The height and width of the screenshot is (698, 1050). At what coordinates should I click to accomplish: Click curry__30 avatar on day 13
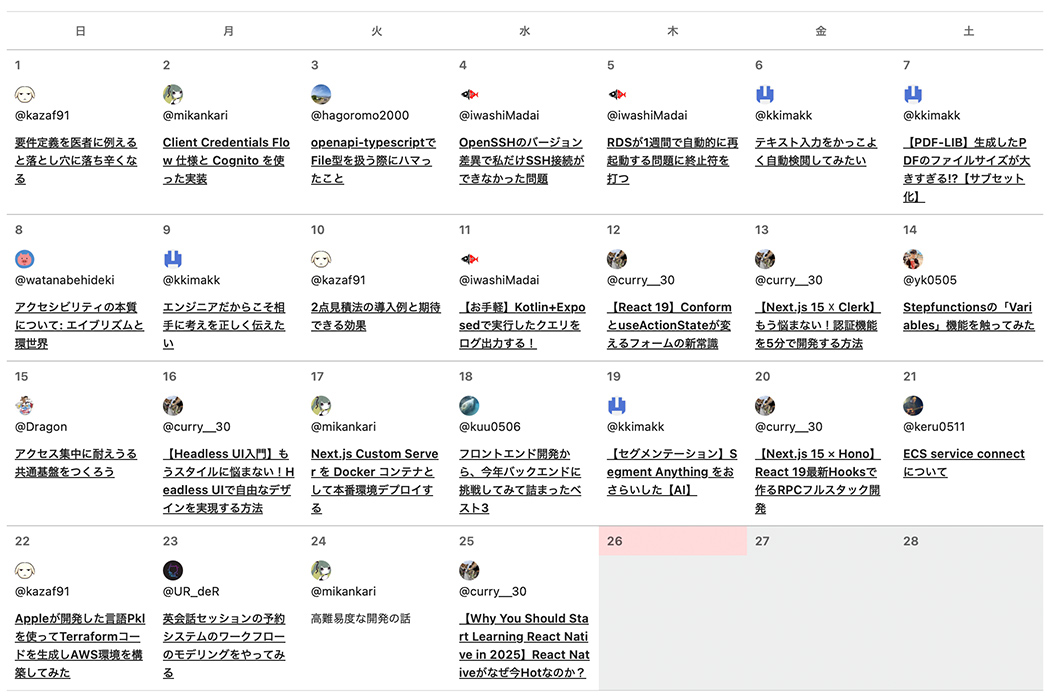pos(765,259)
